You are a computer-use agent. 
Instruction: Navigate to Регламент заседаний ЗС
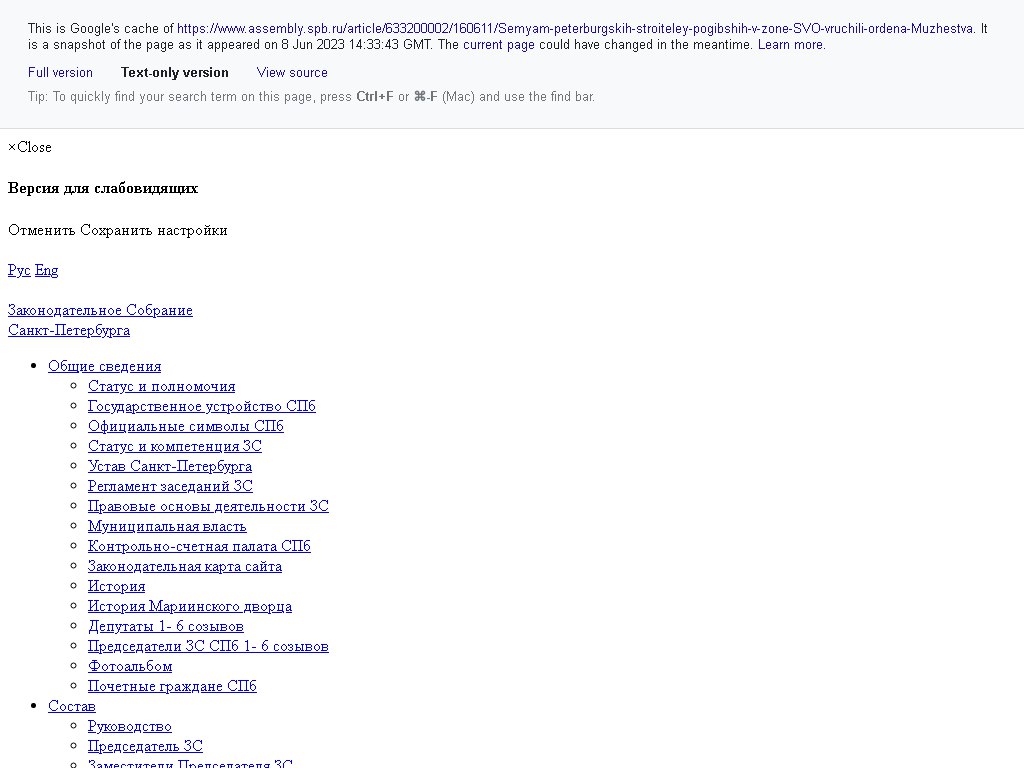coord(170,486)
